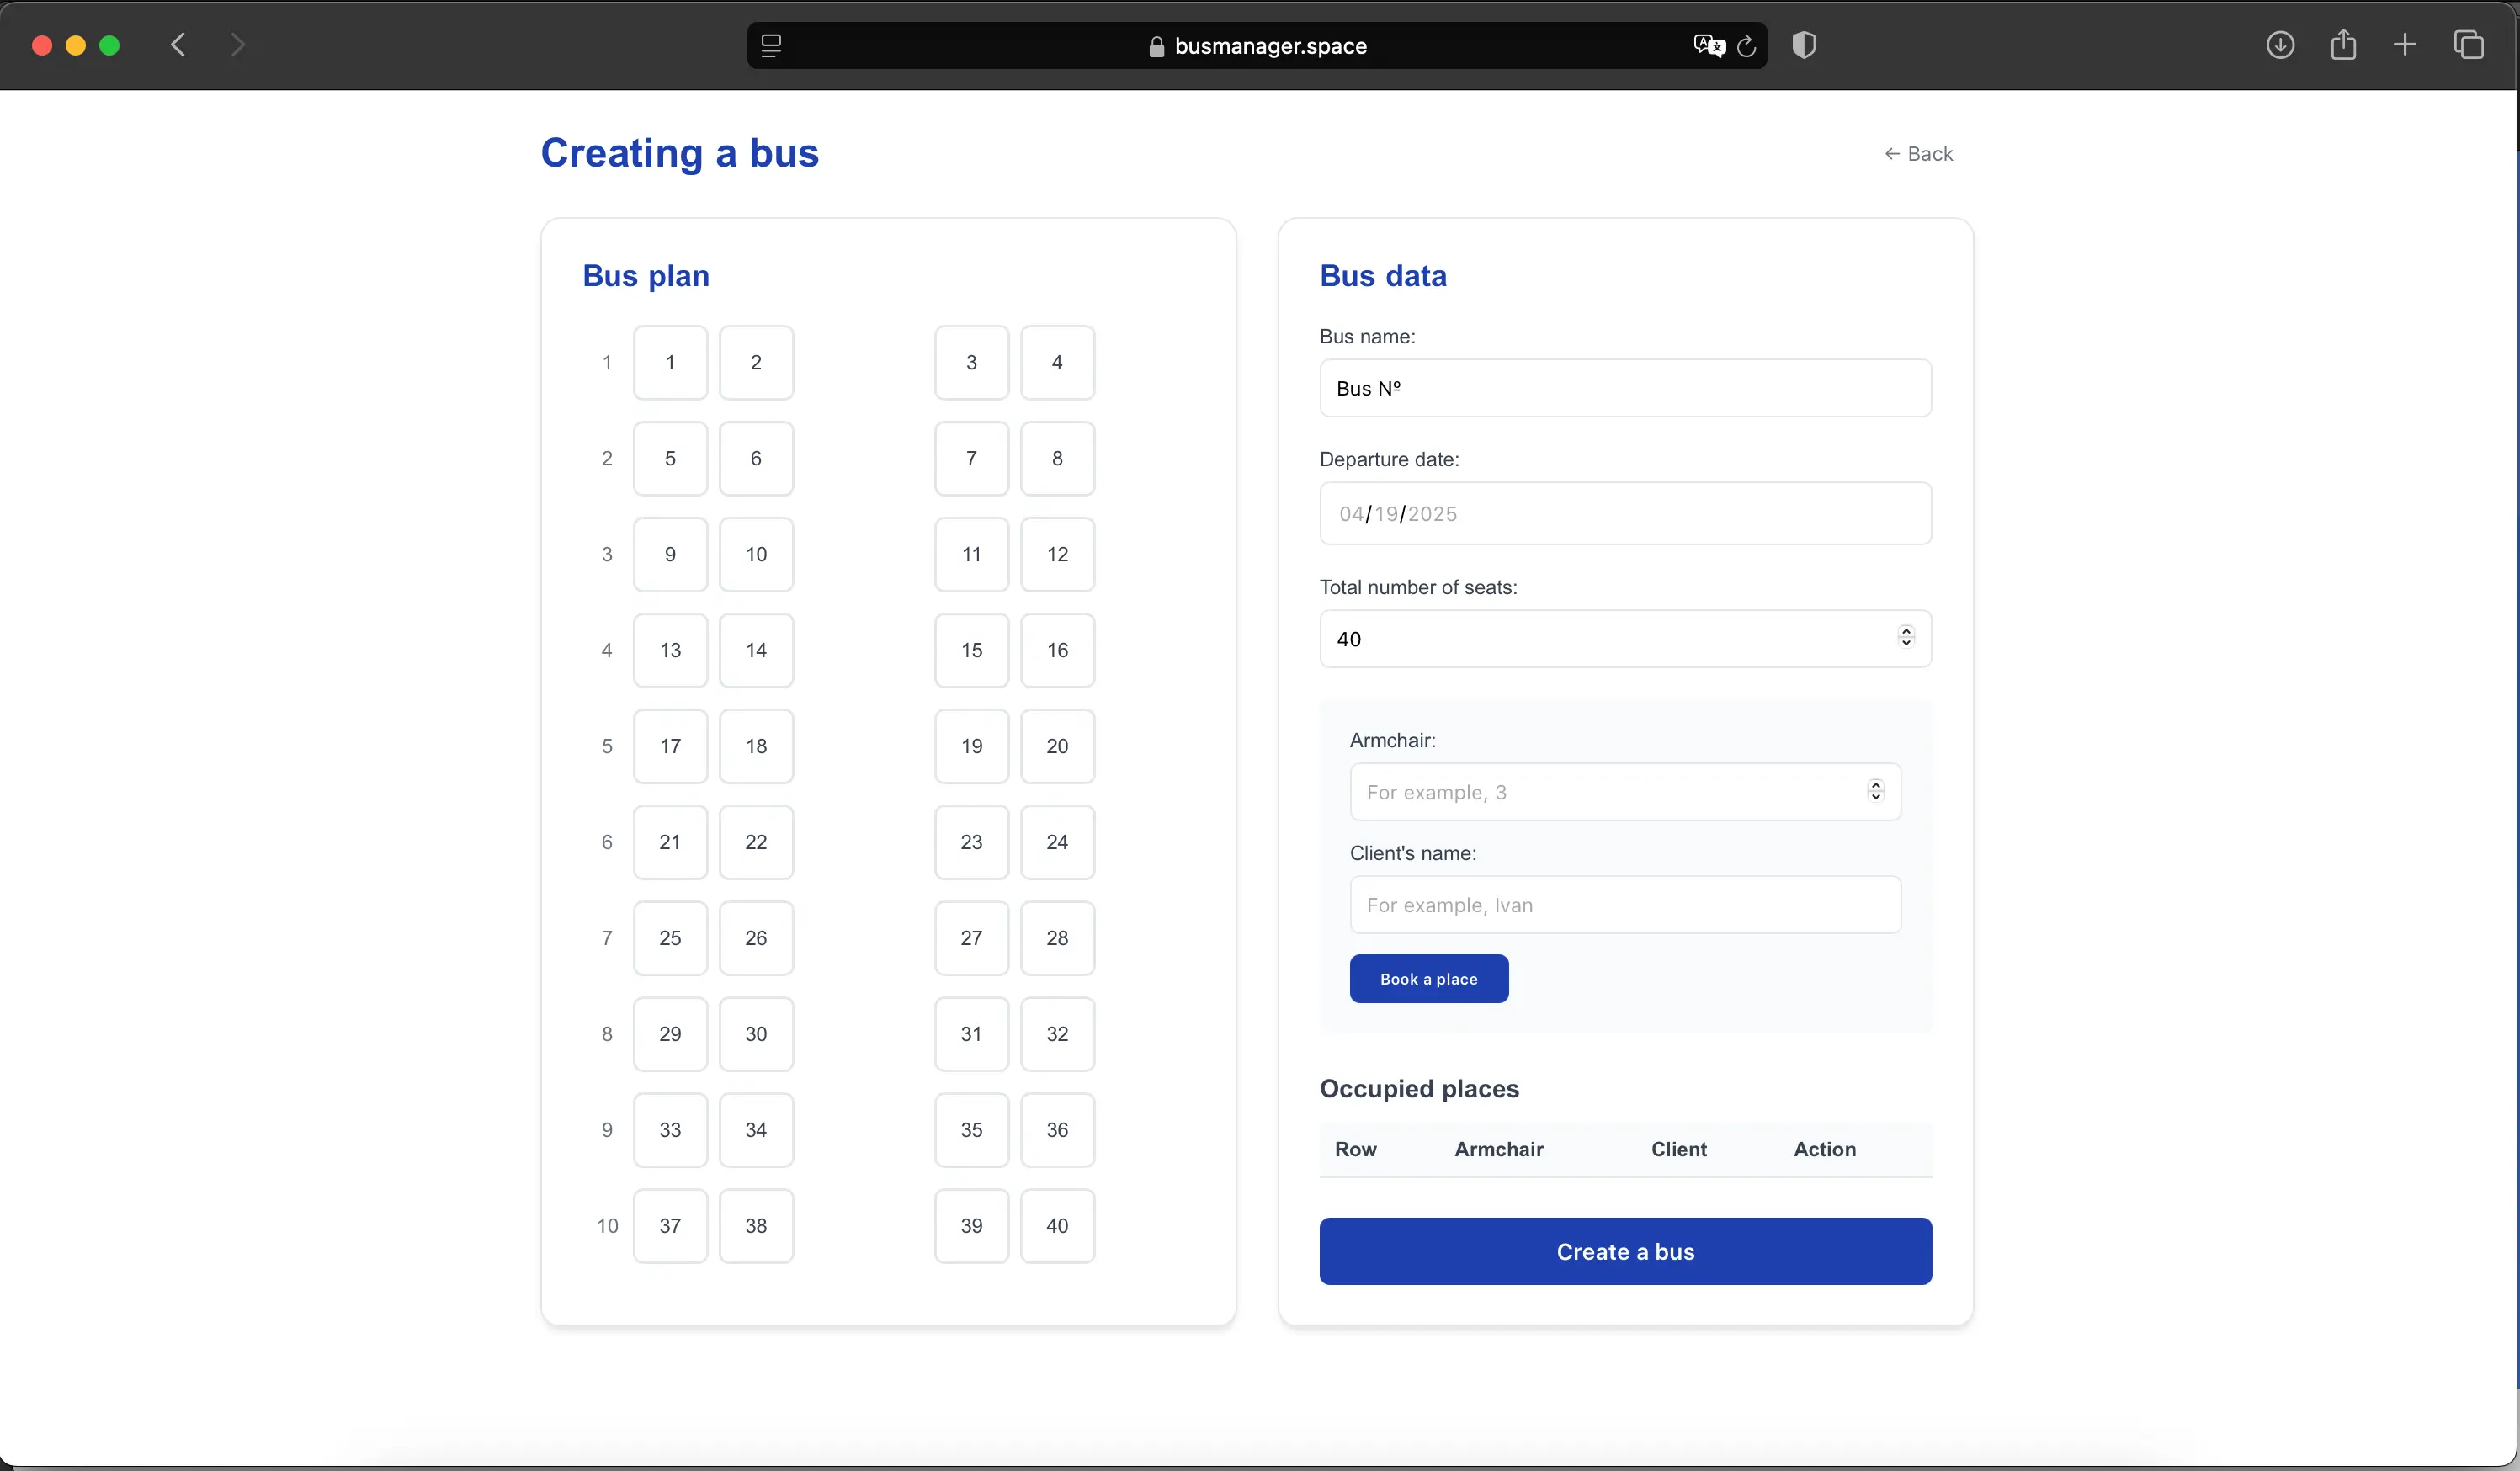Go back using the browser back arrow

point(177,45)
